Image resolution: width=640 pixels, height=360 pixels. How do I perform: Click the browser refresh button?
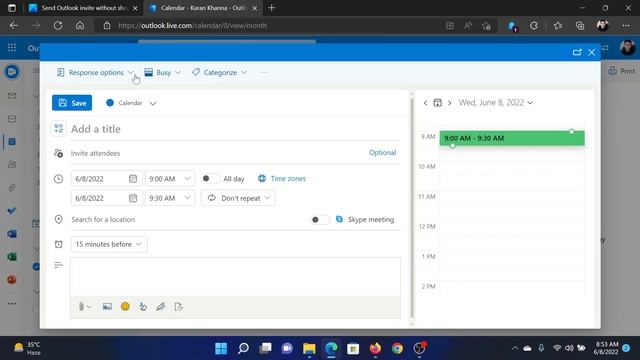[x=58, y=25]
